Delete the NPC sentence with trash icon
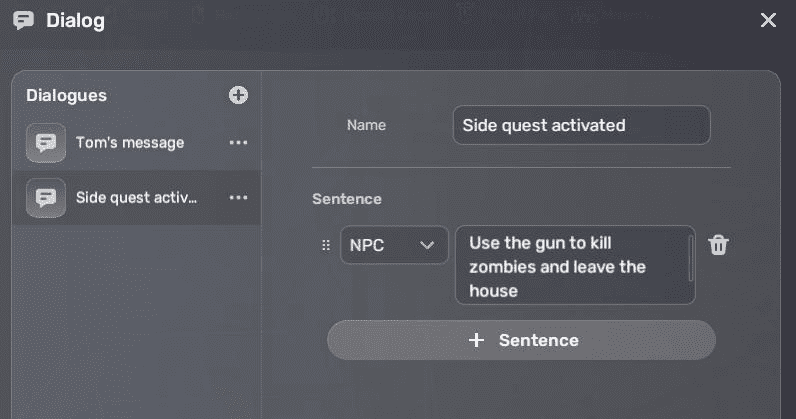This screenshot has width=796, height=419. pyautogui.click(x=718, y=245)
